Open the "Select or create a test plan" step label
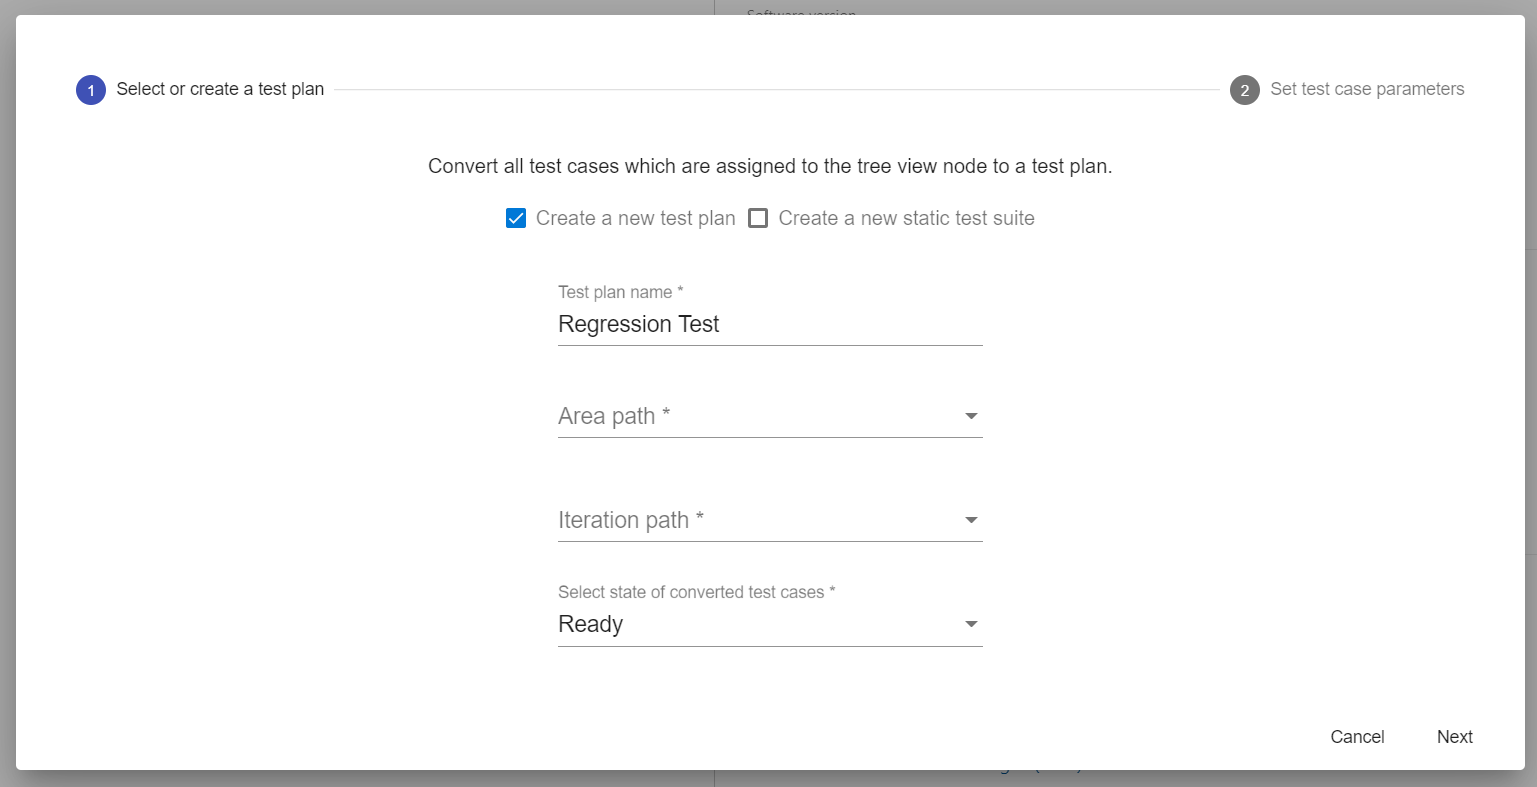 pyautogui.click(x=220, y=89)
